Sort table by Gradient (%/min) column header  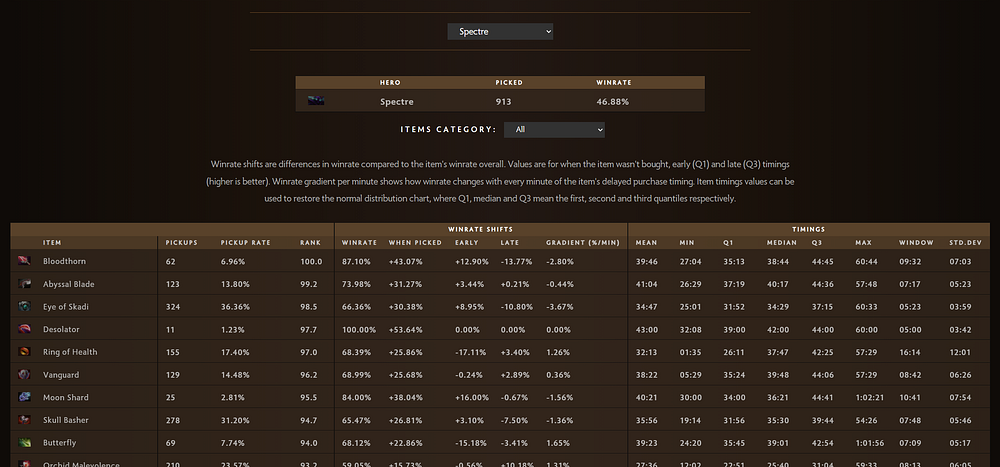click(x=582, y=242)
